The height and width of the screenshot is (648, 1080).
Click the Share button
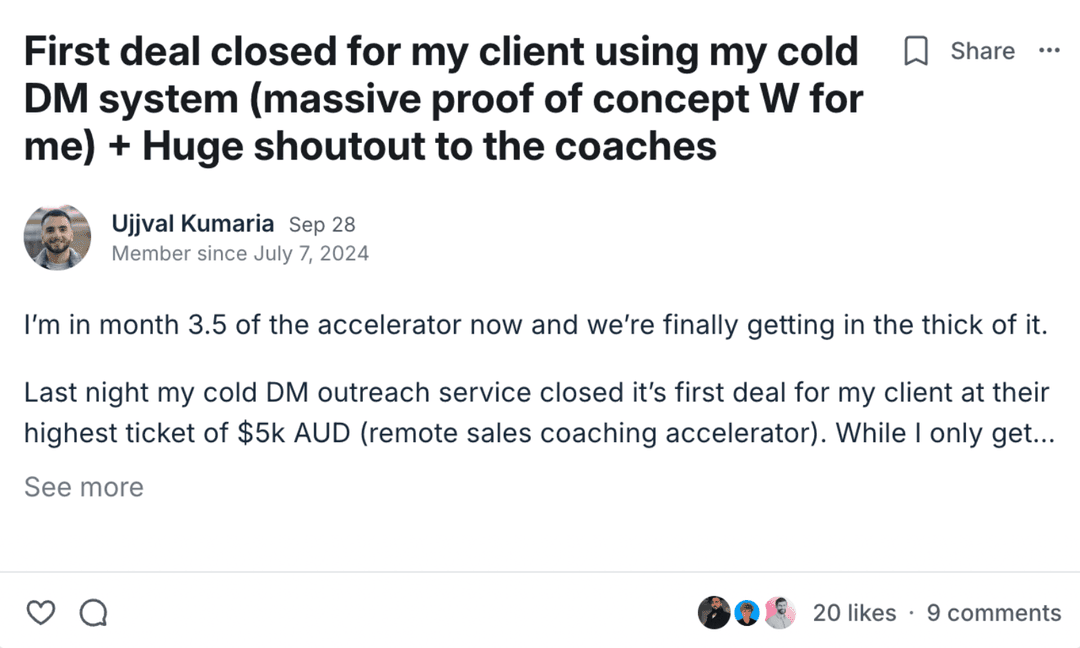pos(982,51)
